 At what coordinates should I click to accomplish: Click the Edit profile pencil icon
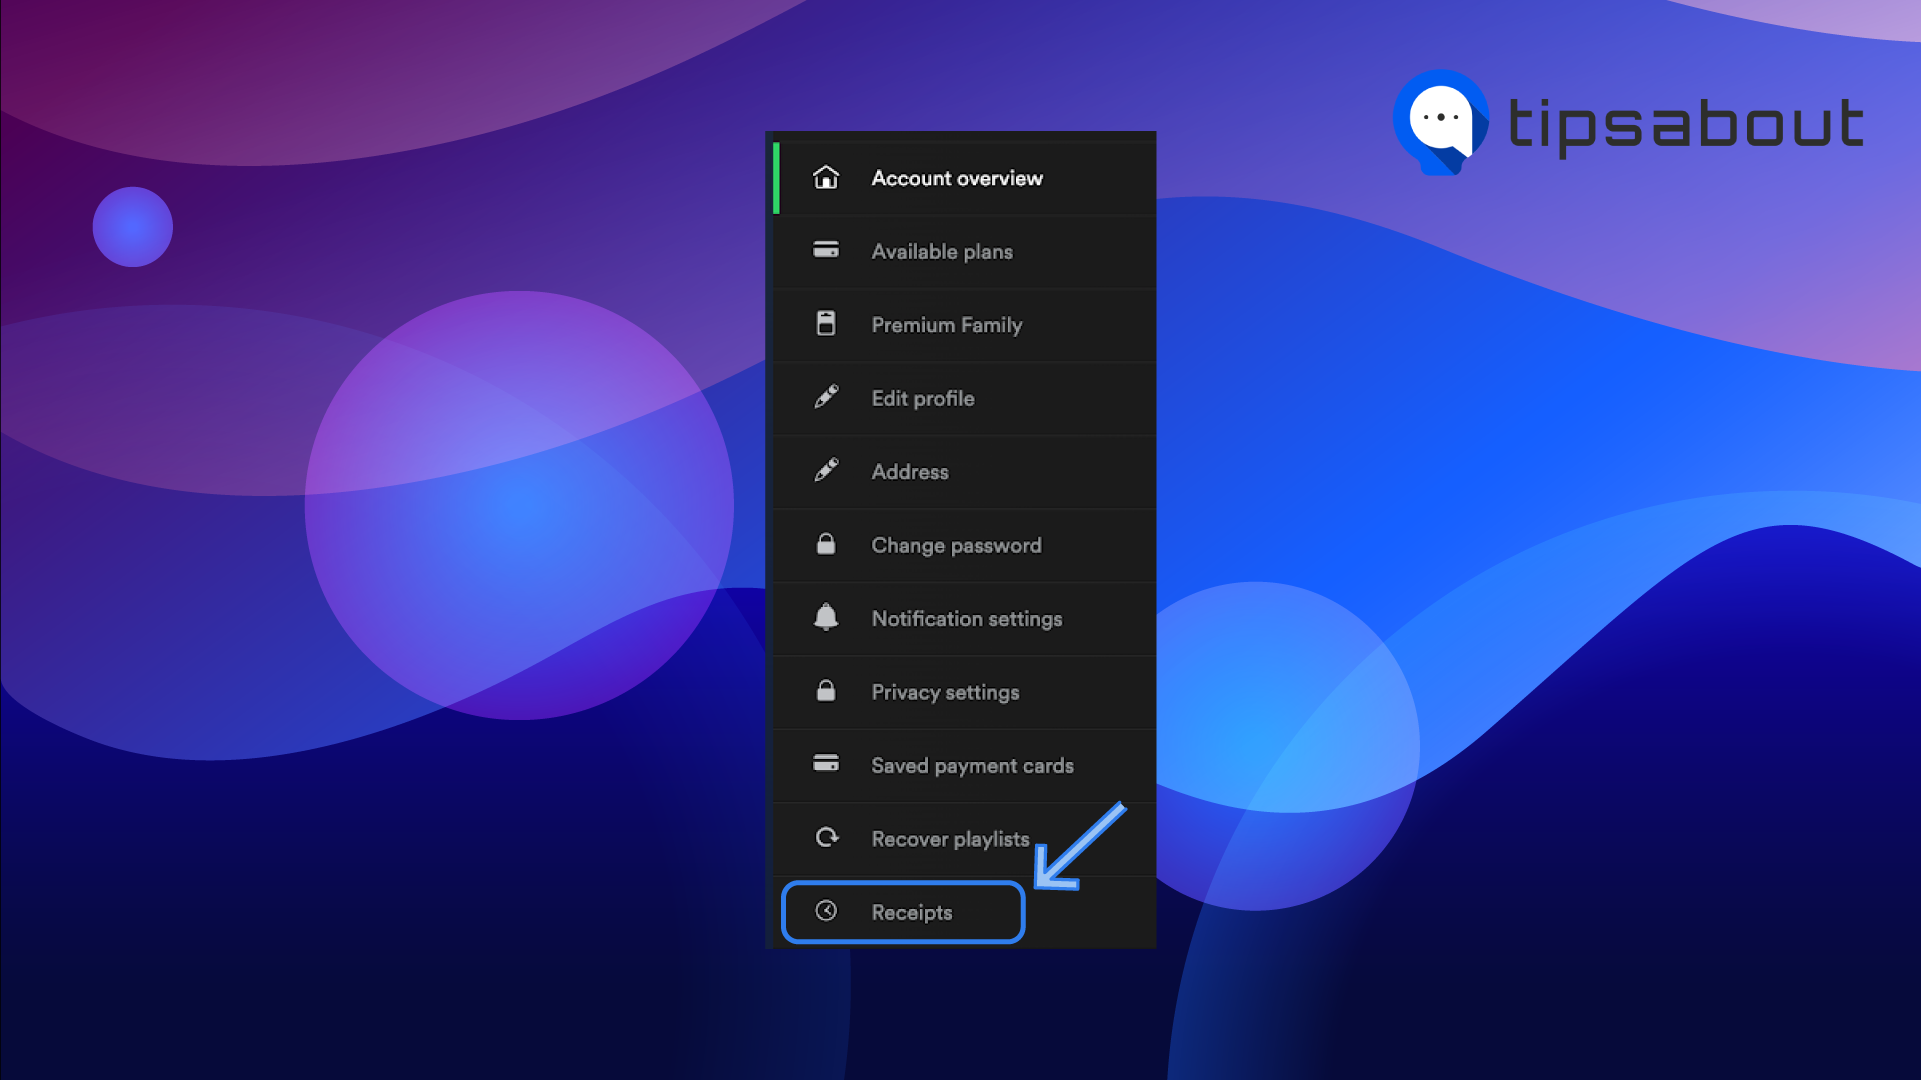click(x=826, y=397)
